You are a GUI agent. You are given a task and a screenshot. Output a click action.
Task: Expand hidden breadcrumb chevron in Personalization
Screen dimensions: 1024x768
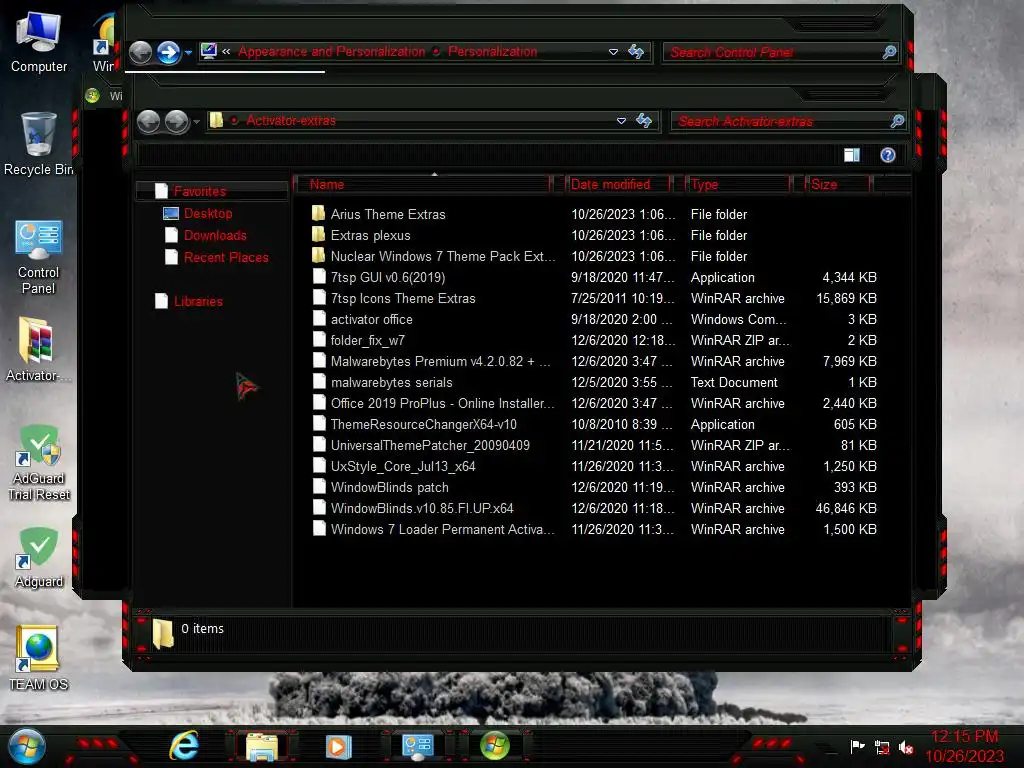click(x=226, y=52)
